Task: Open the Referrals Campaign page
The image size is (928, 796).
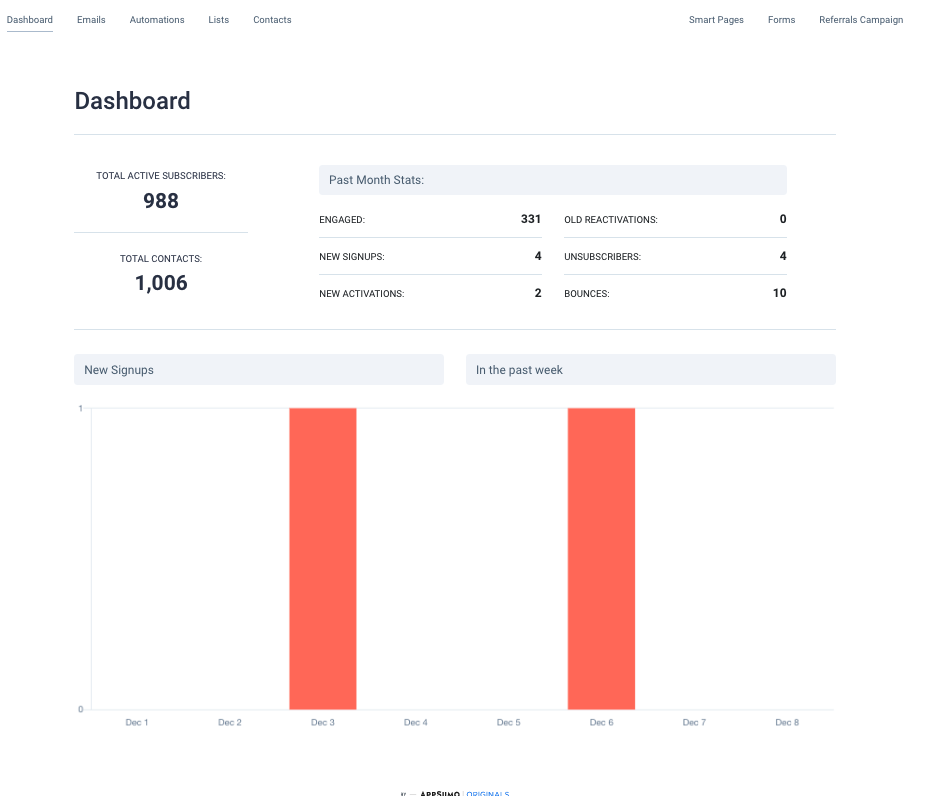Action: click(x=861, y=19)
